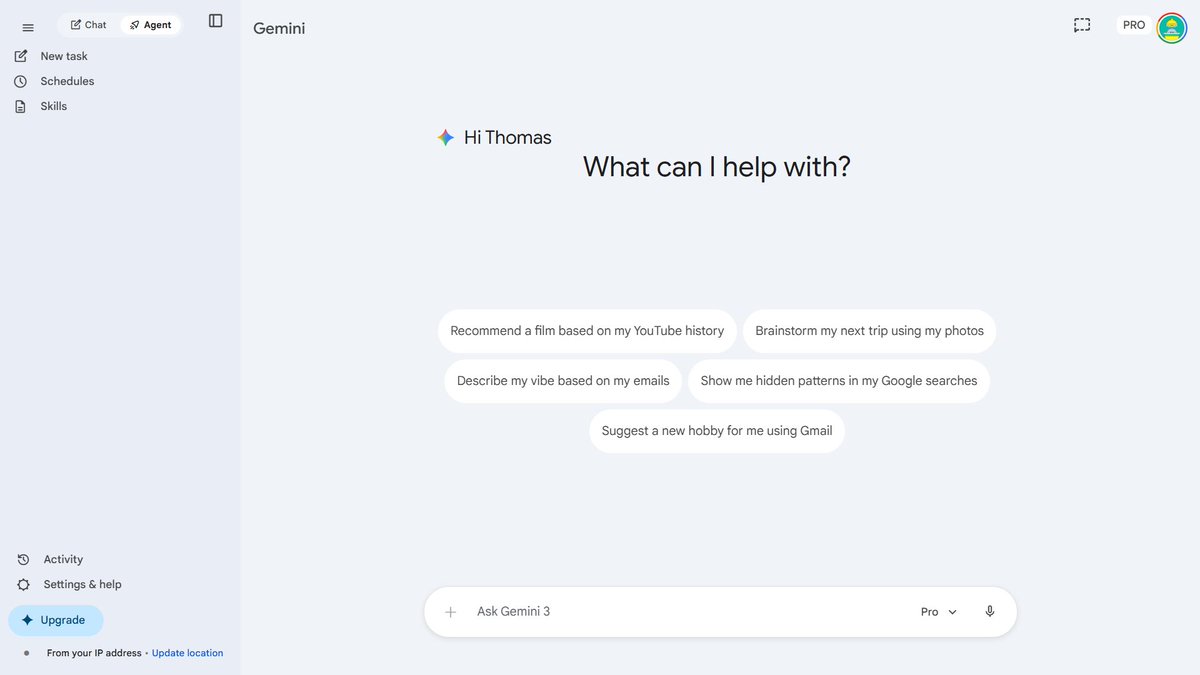Click the New task pencil icon
Viewport: 1200px width, 675px height.
pyautogui.click(x=21, y=56)
